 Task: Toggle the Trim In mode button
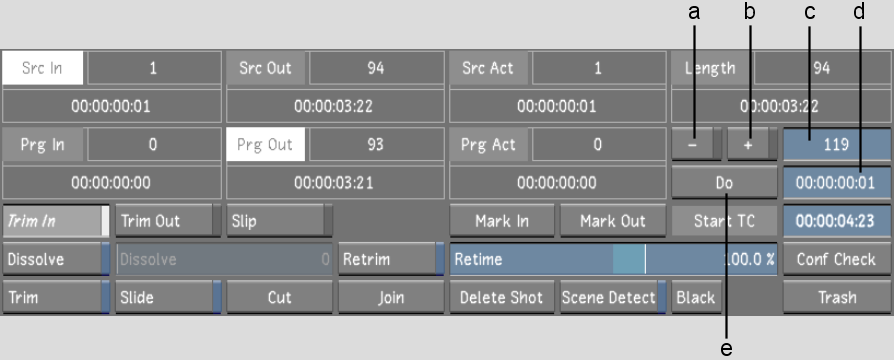(56, 221)
